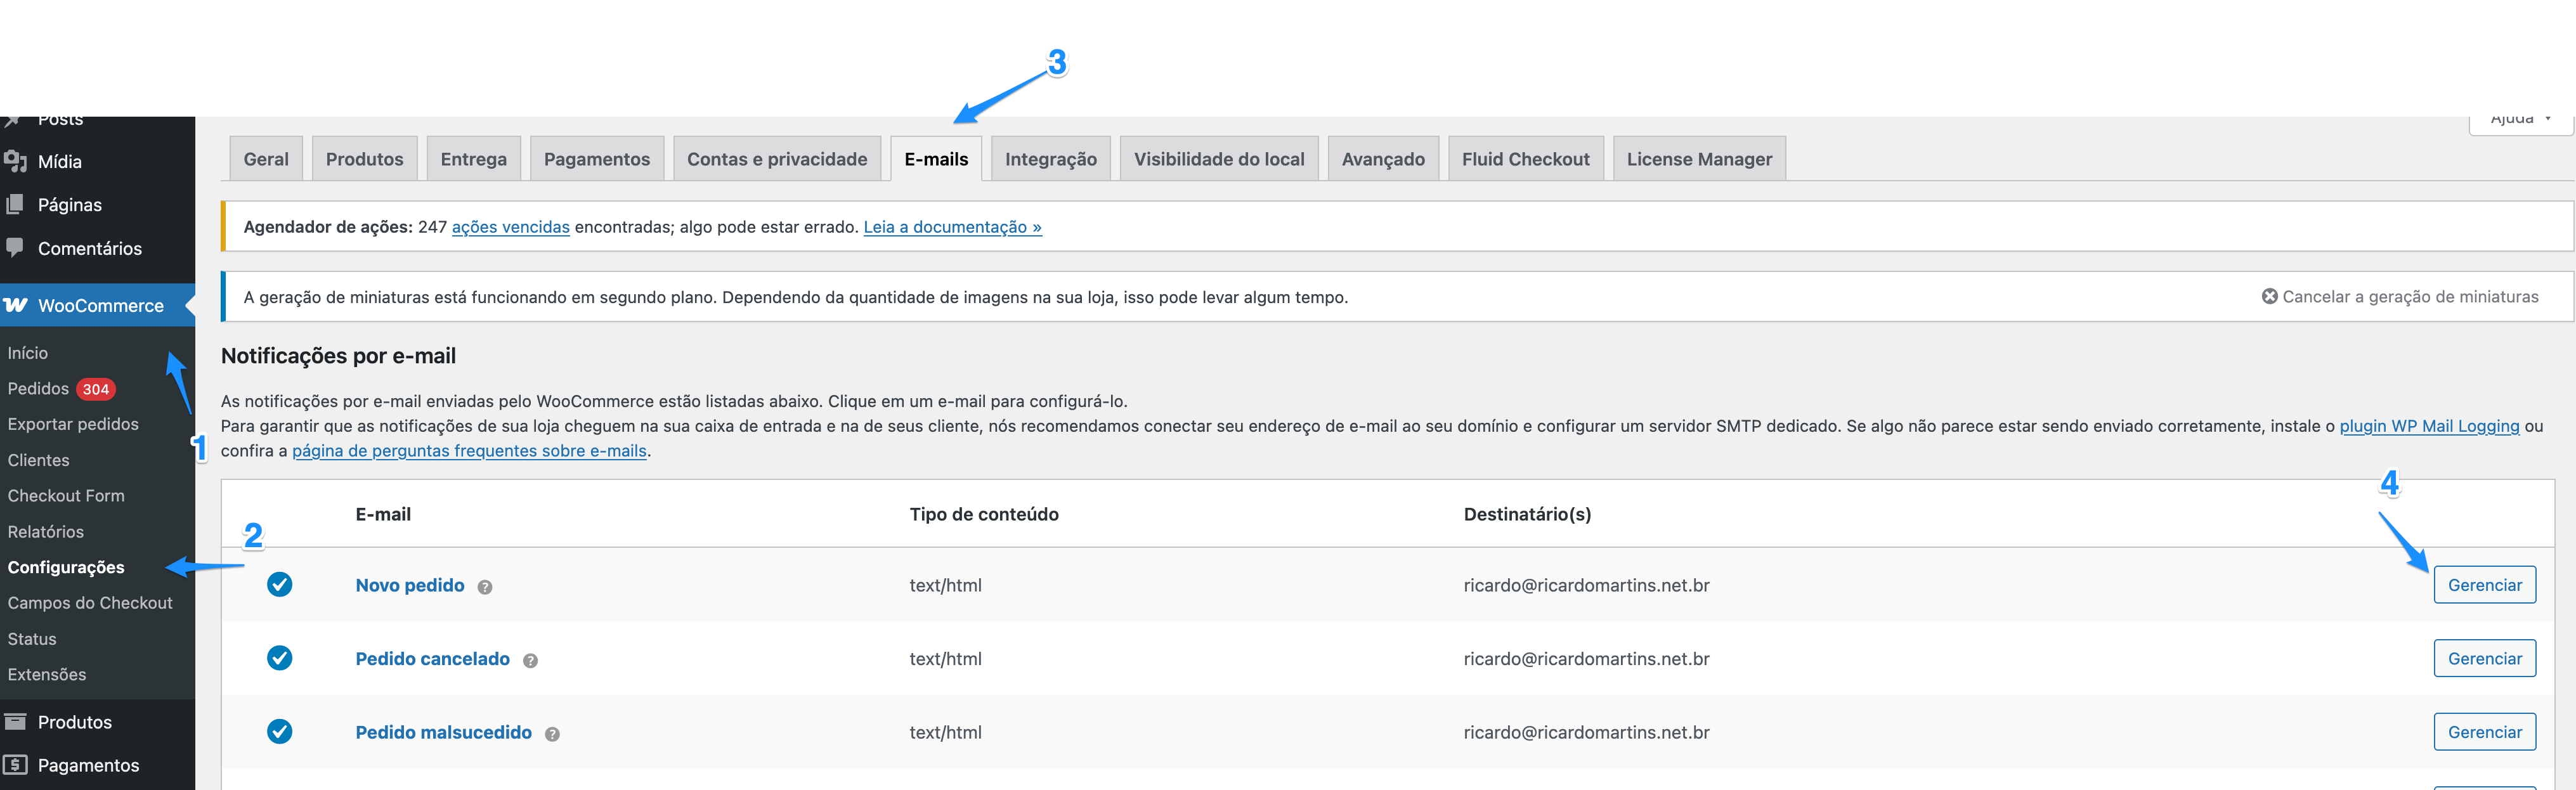Click recipient email in Pedido cancelado row
2576x790 pixels.
1586,658
